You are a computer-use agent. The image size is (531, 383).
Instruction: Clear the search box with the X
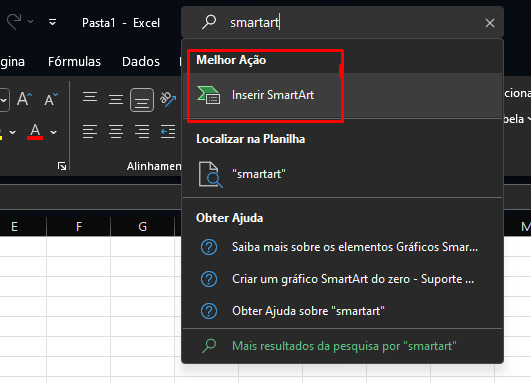click(490, 23)
